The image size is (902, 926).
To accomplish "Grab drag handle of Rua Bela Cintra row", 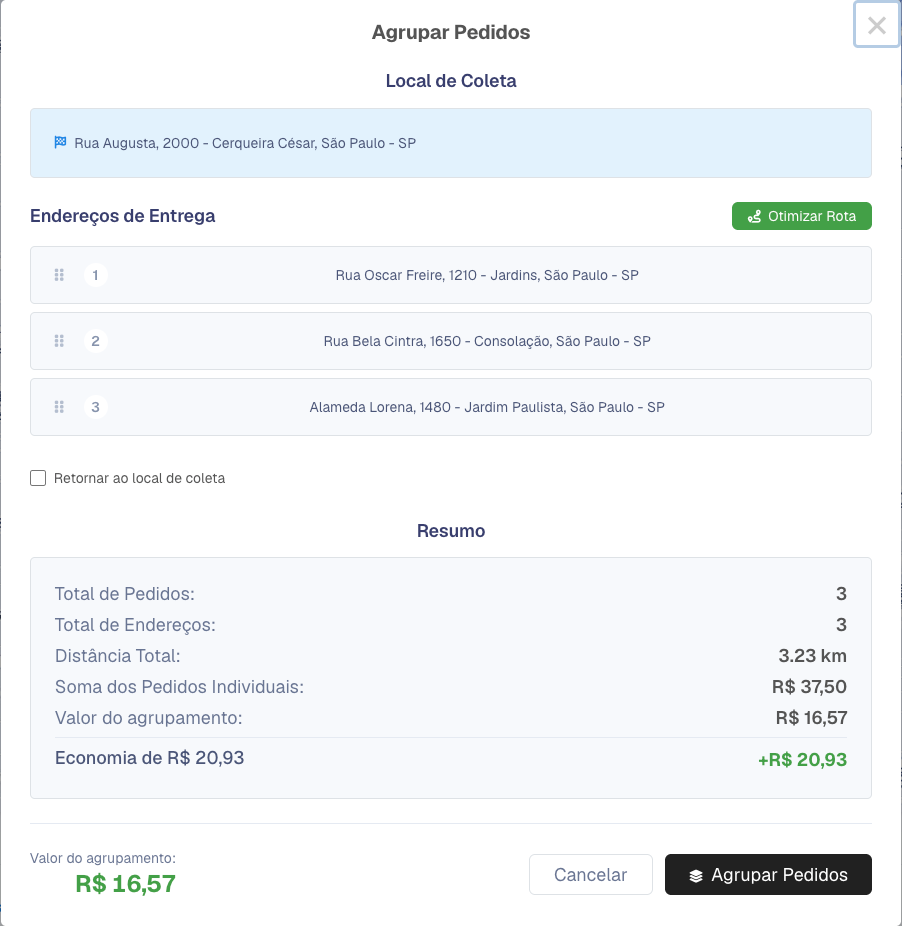I will [59, 341].
